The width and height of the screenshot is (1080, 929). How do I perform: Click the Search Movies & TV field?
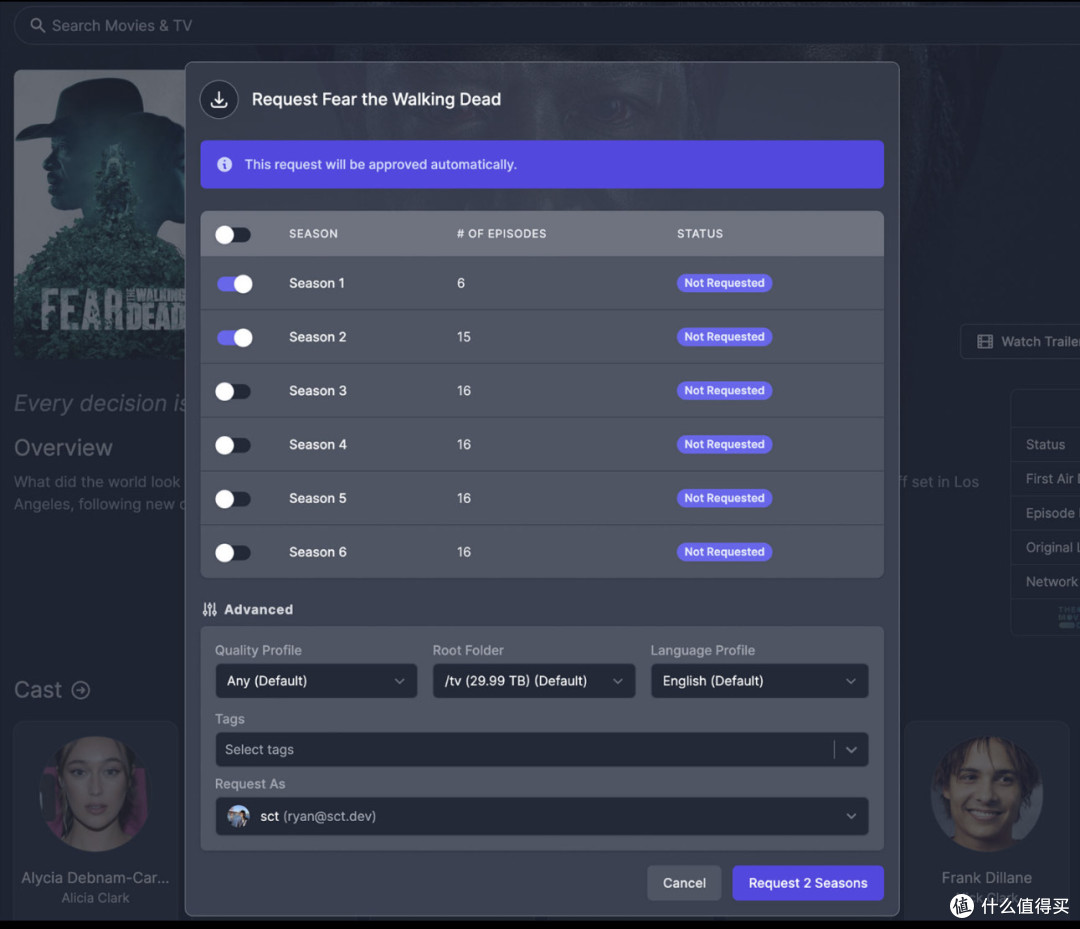coord(547,25)
